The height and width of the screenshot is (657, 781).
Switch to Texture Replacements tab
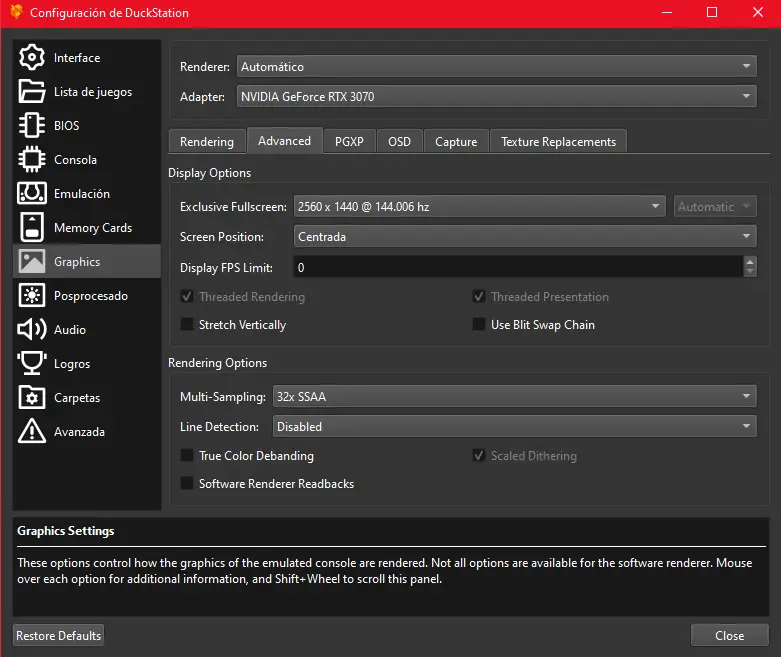tap(558, 142)
